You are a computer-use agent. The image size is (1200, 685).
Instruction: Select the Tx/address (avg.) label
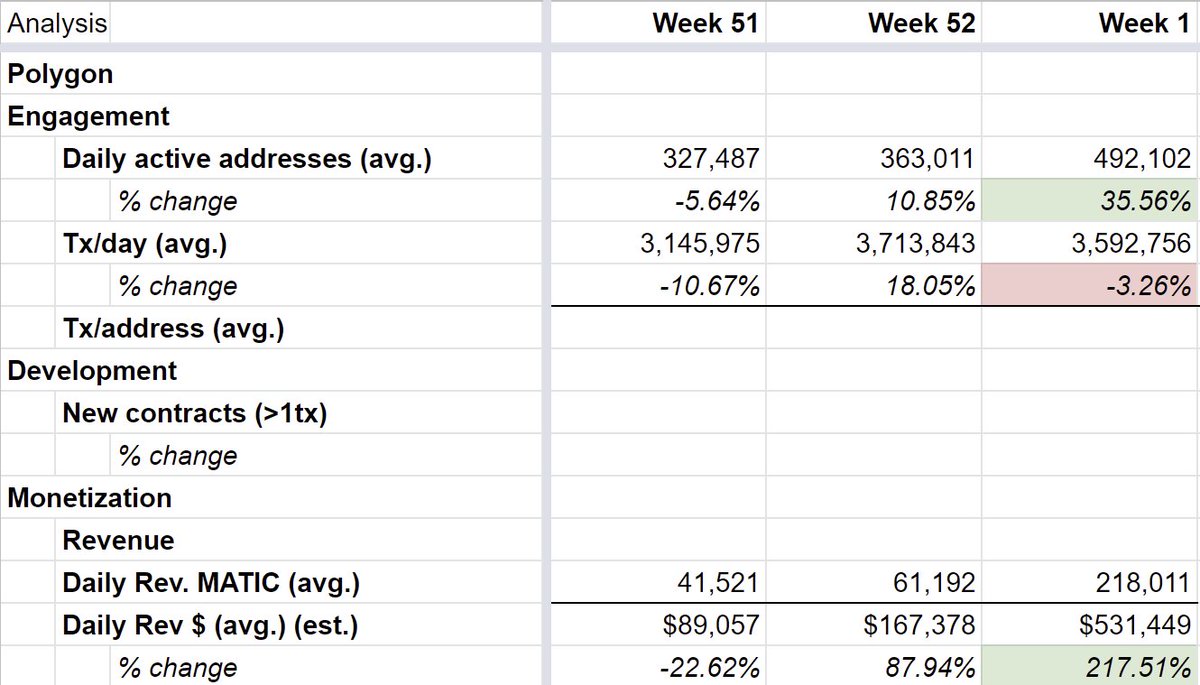(173, 329)
